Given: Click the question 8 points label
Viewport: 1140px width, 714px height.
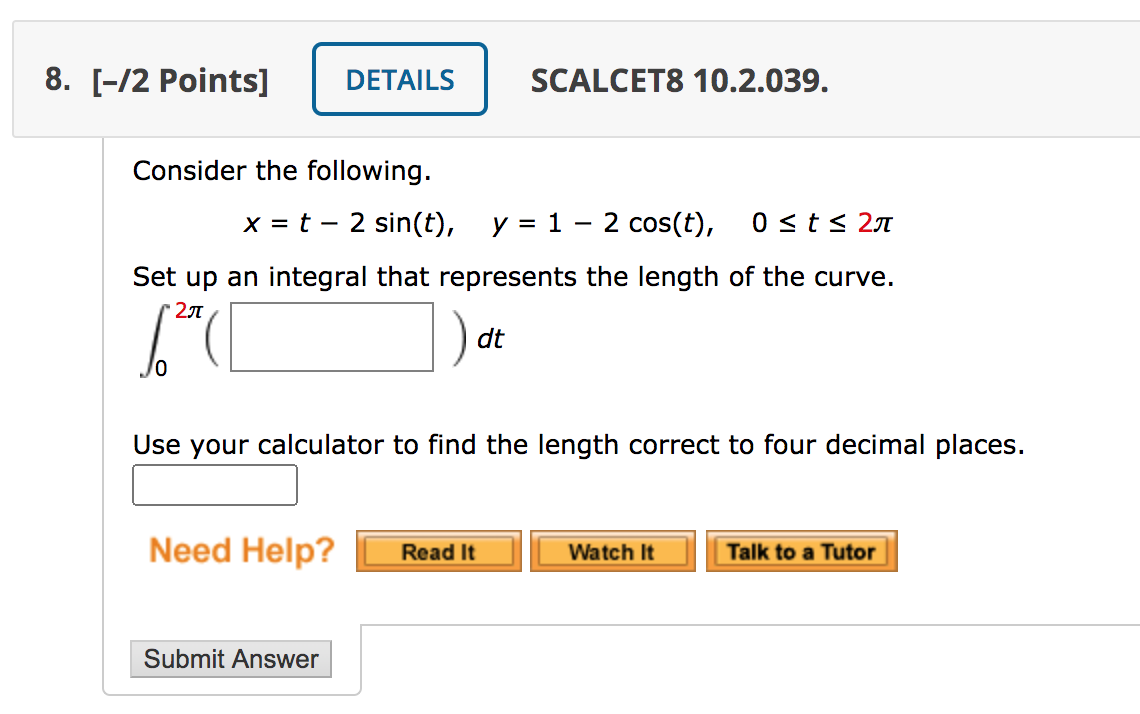Looking at the screenshot, I should click(156, 81).
